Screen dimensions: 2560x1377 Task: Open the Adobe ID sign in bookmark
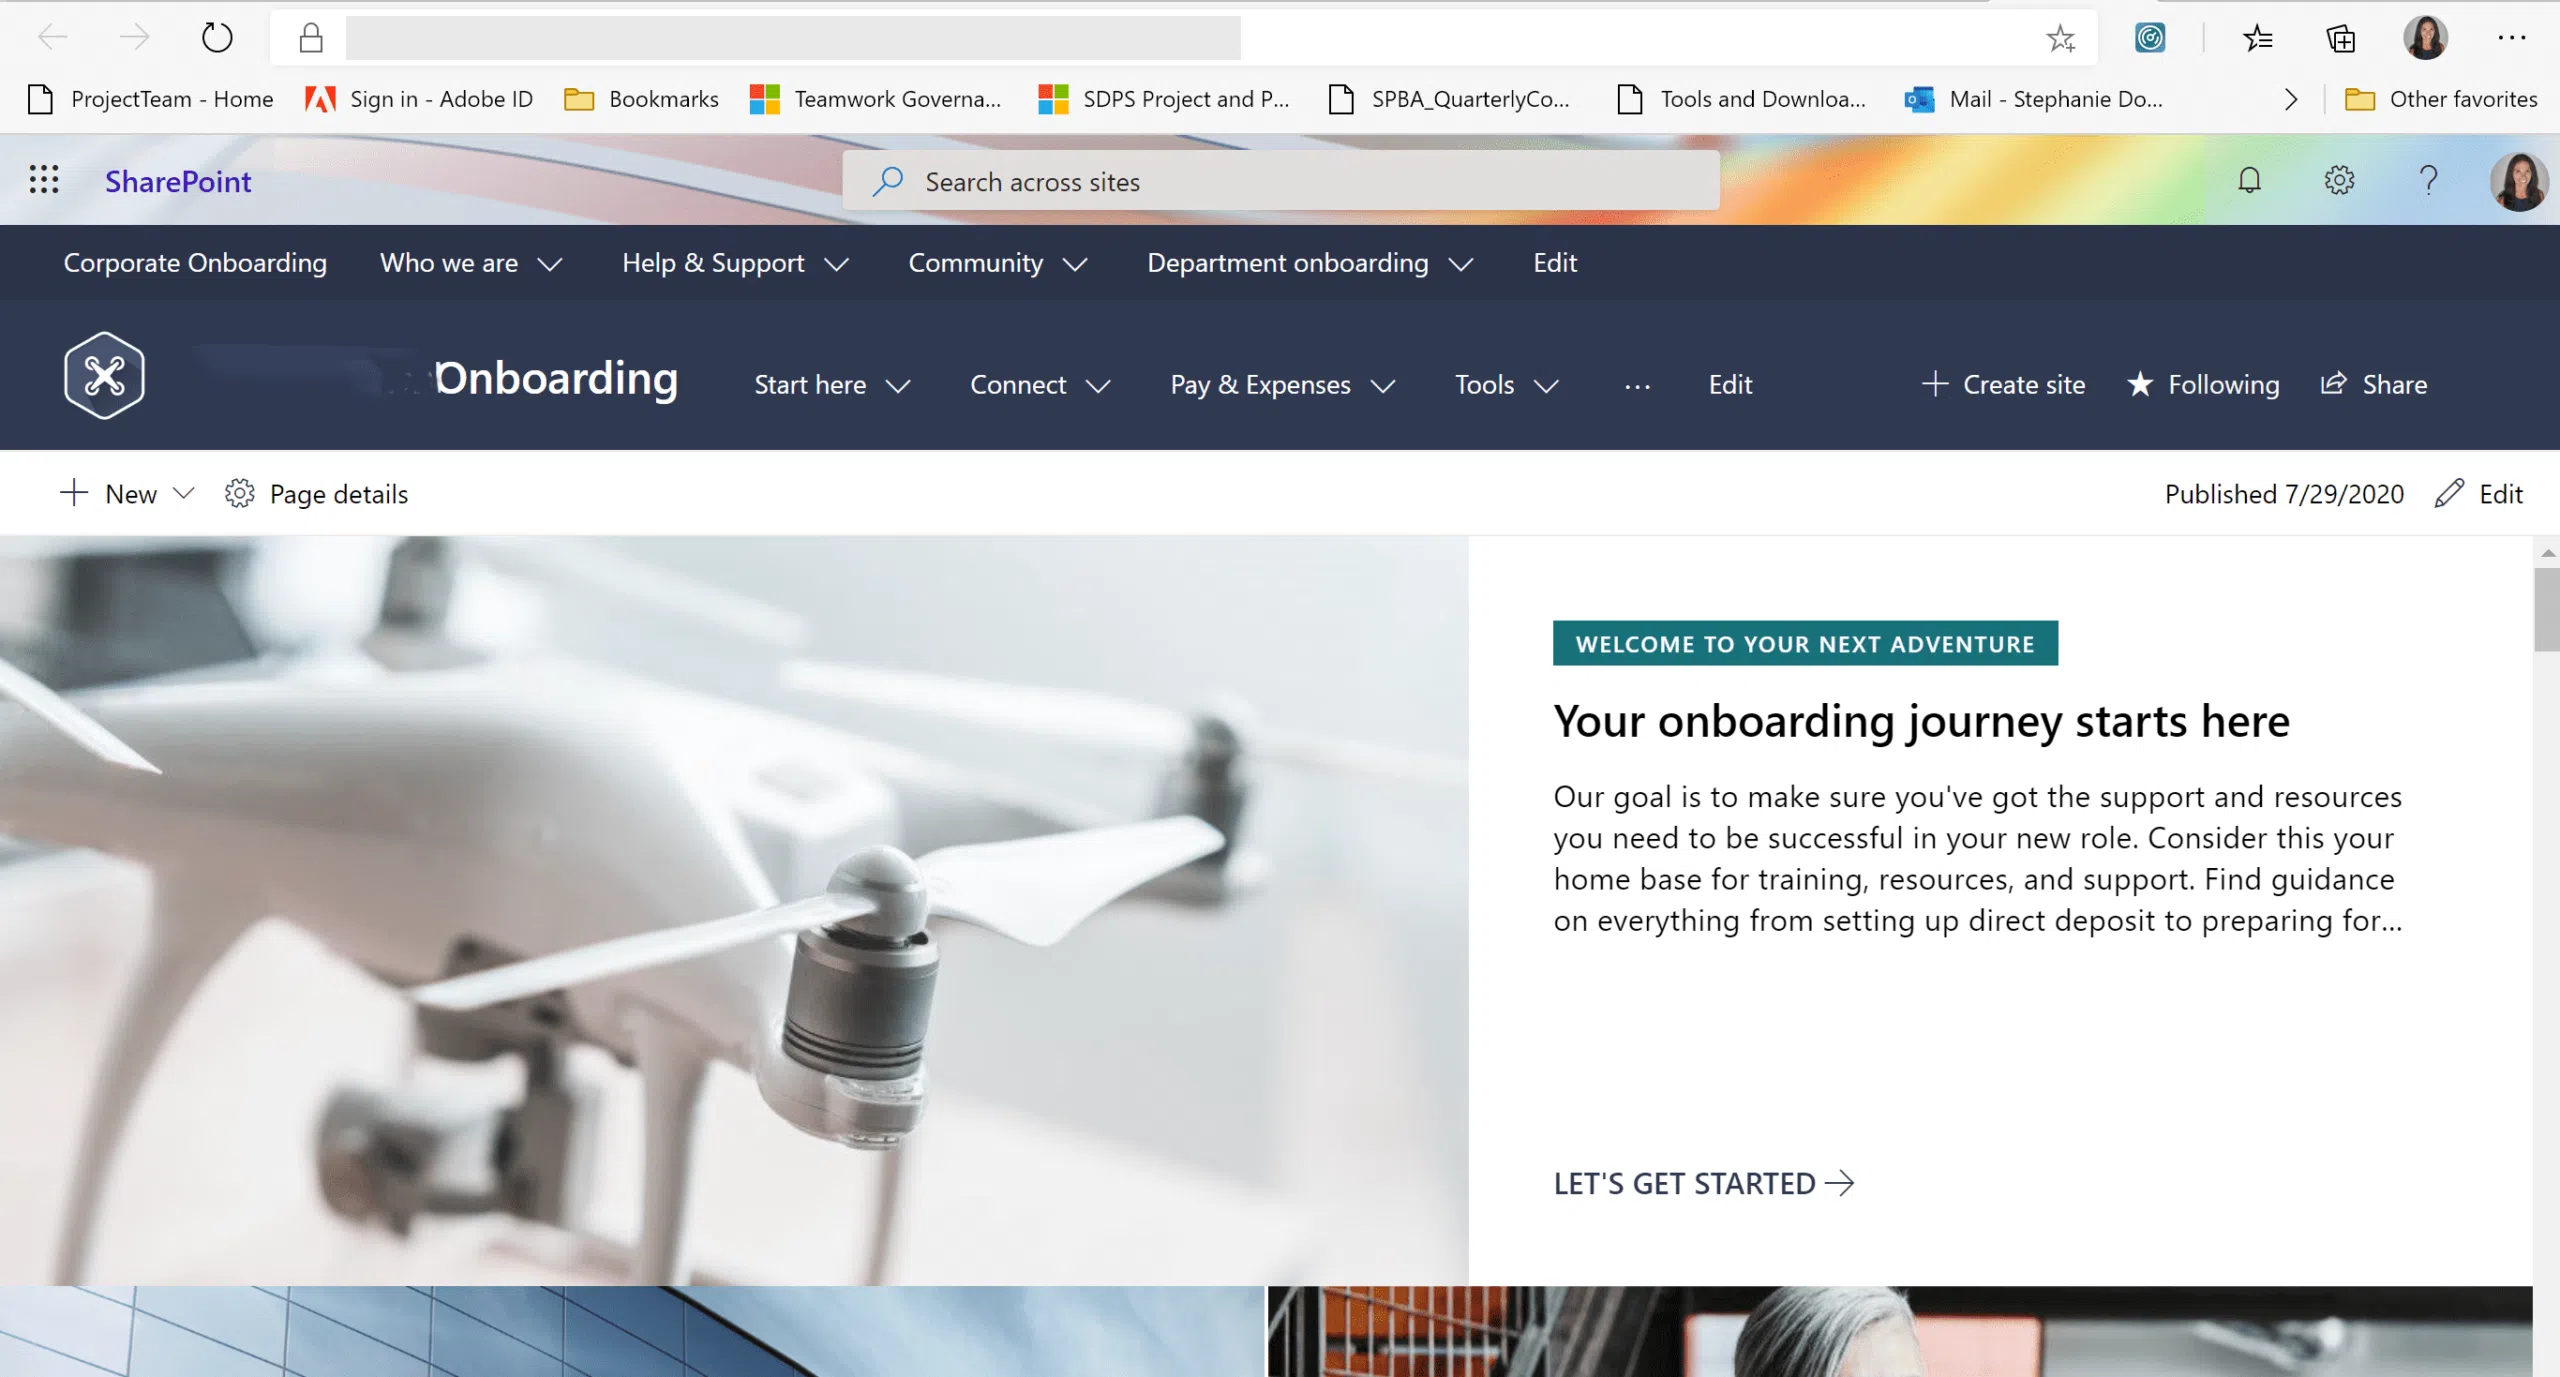pos(420,98)
